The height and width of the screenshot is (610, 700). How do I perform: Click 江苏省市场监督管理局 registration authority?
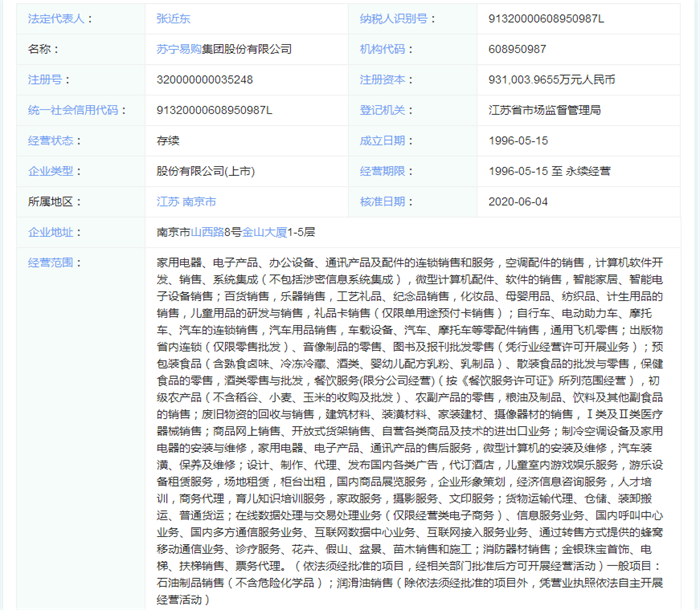coord(544,109)
